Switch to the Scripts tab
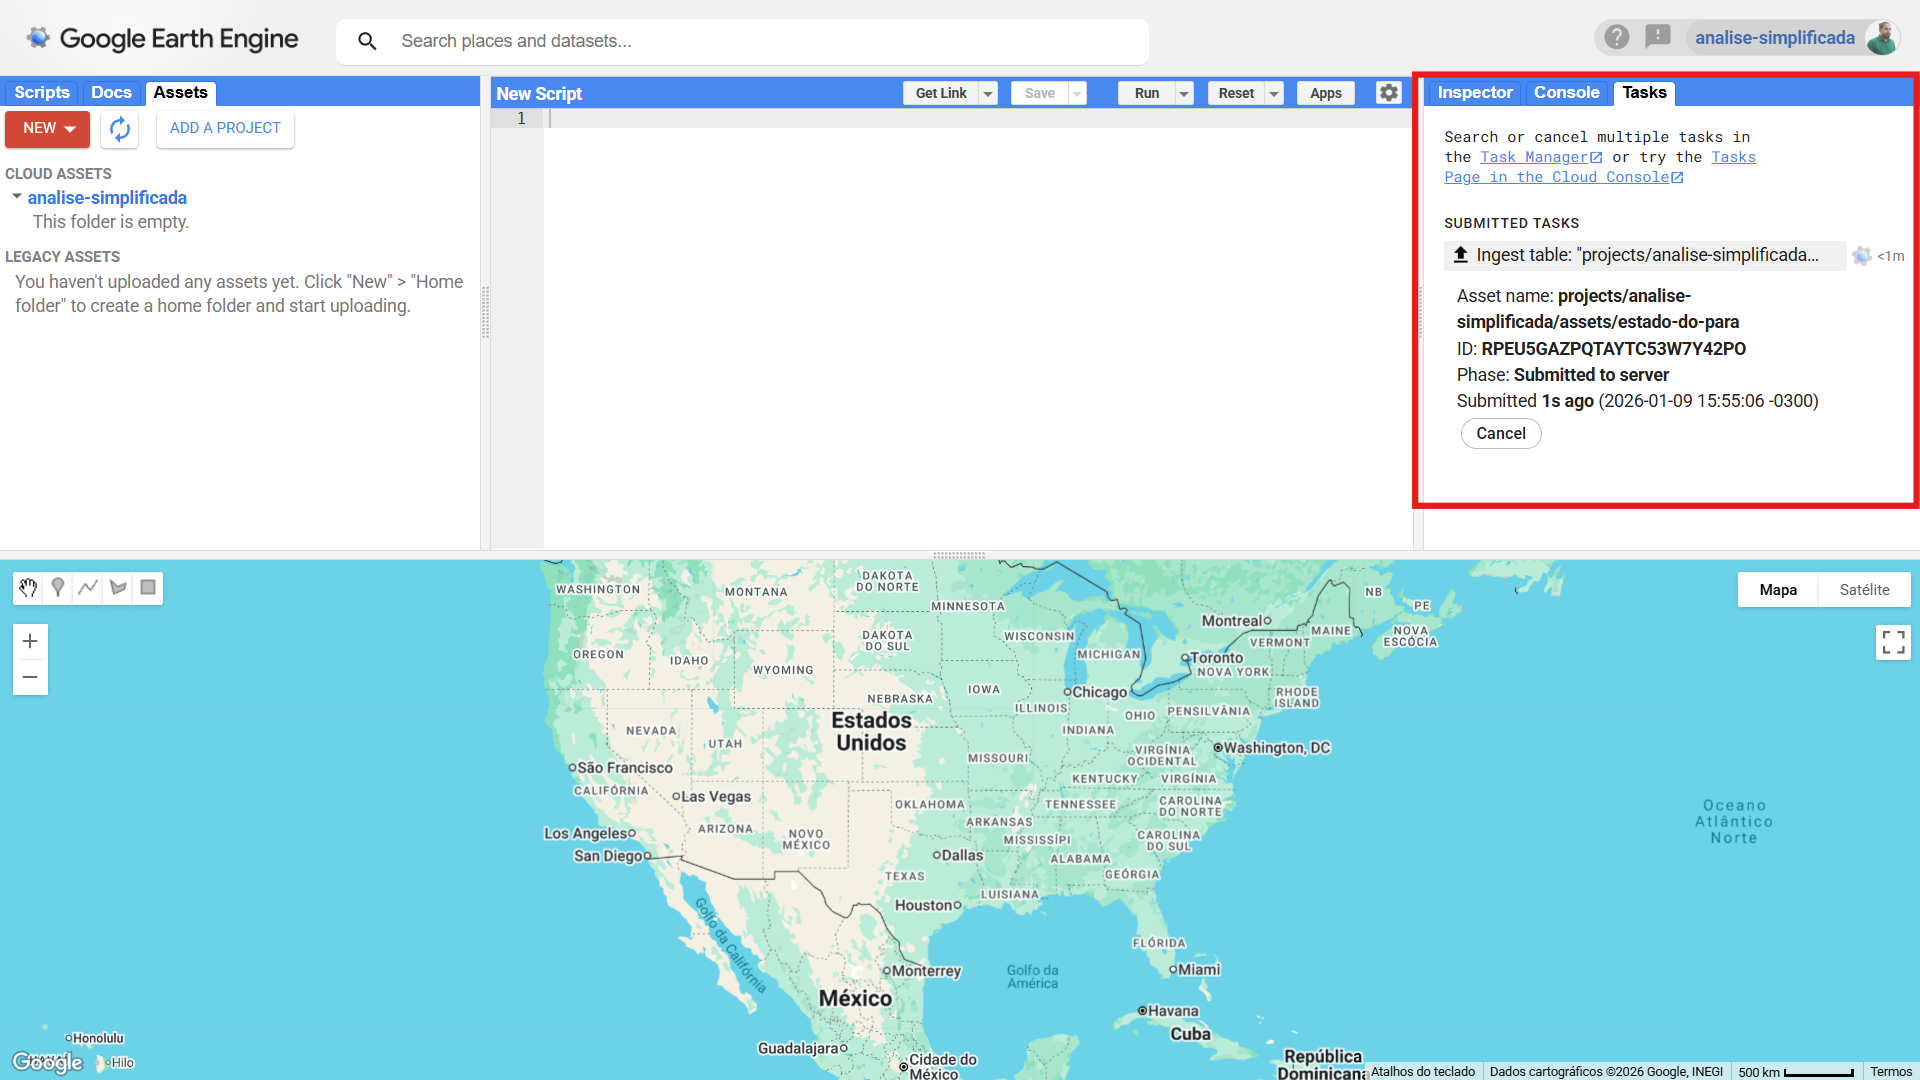Image resolution: width=1920 pixels, height=1080 pixels. pyautogui.click(x=42, y=93)
